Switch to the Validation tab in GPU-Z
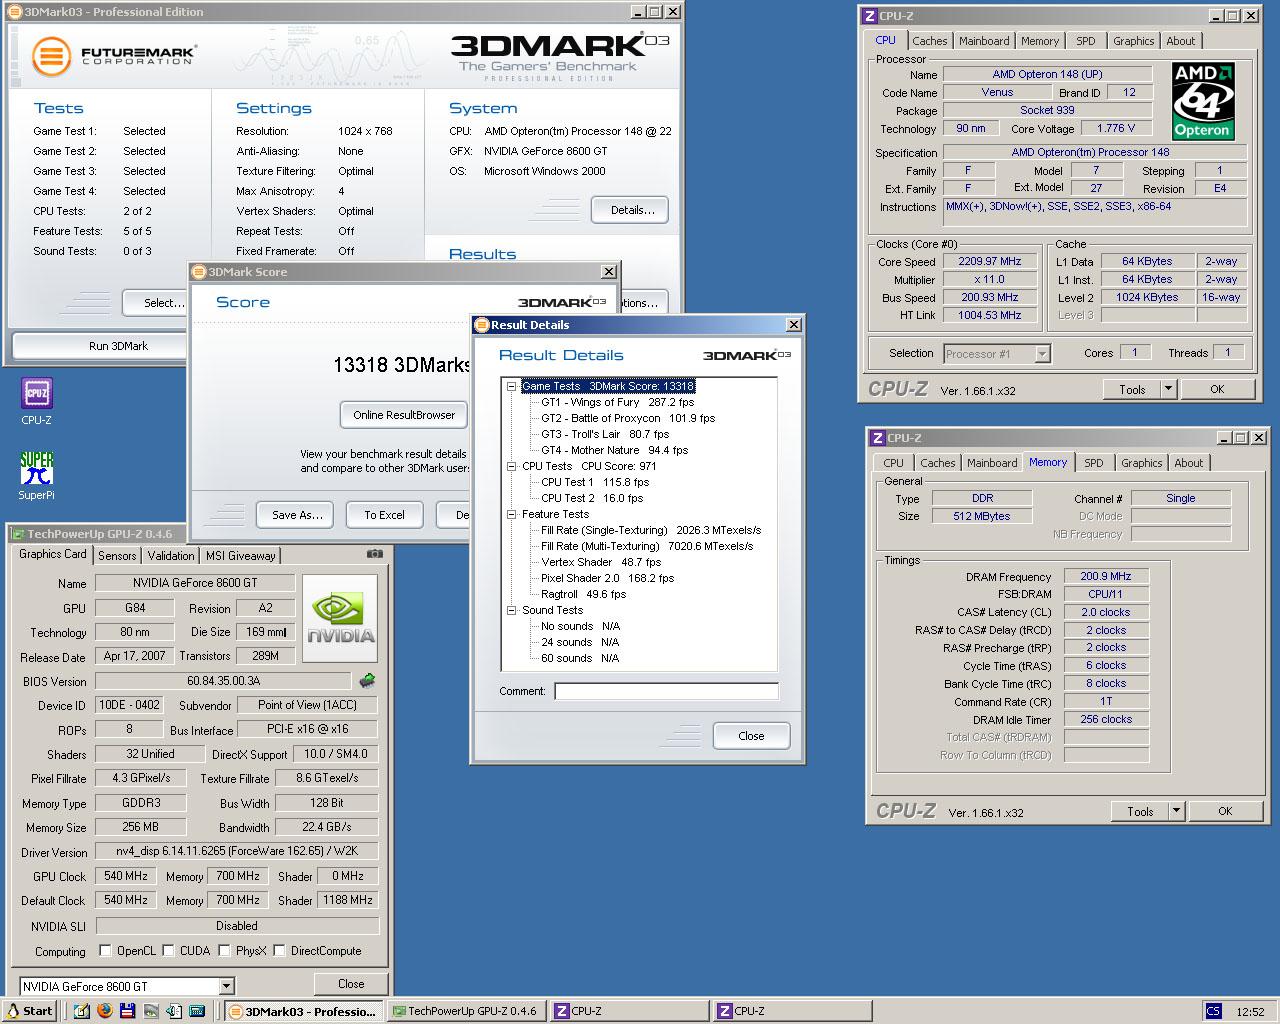The image size is (1280, 1024). pos(171,556)
